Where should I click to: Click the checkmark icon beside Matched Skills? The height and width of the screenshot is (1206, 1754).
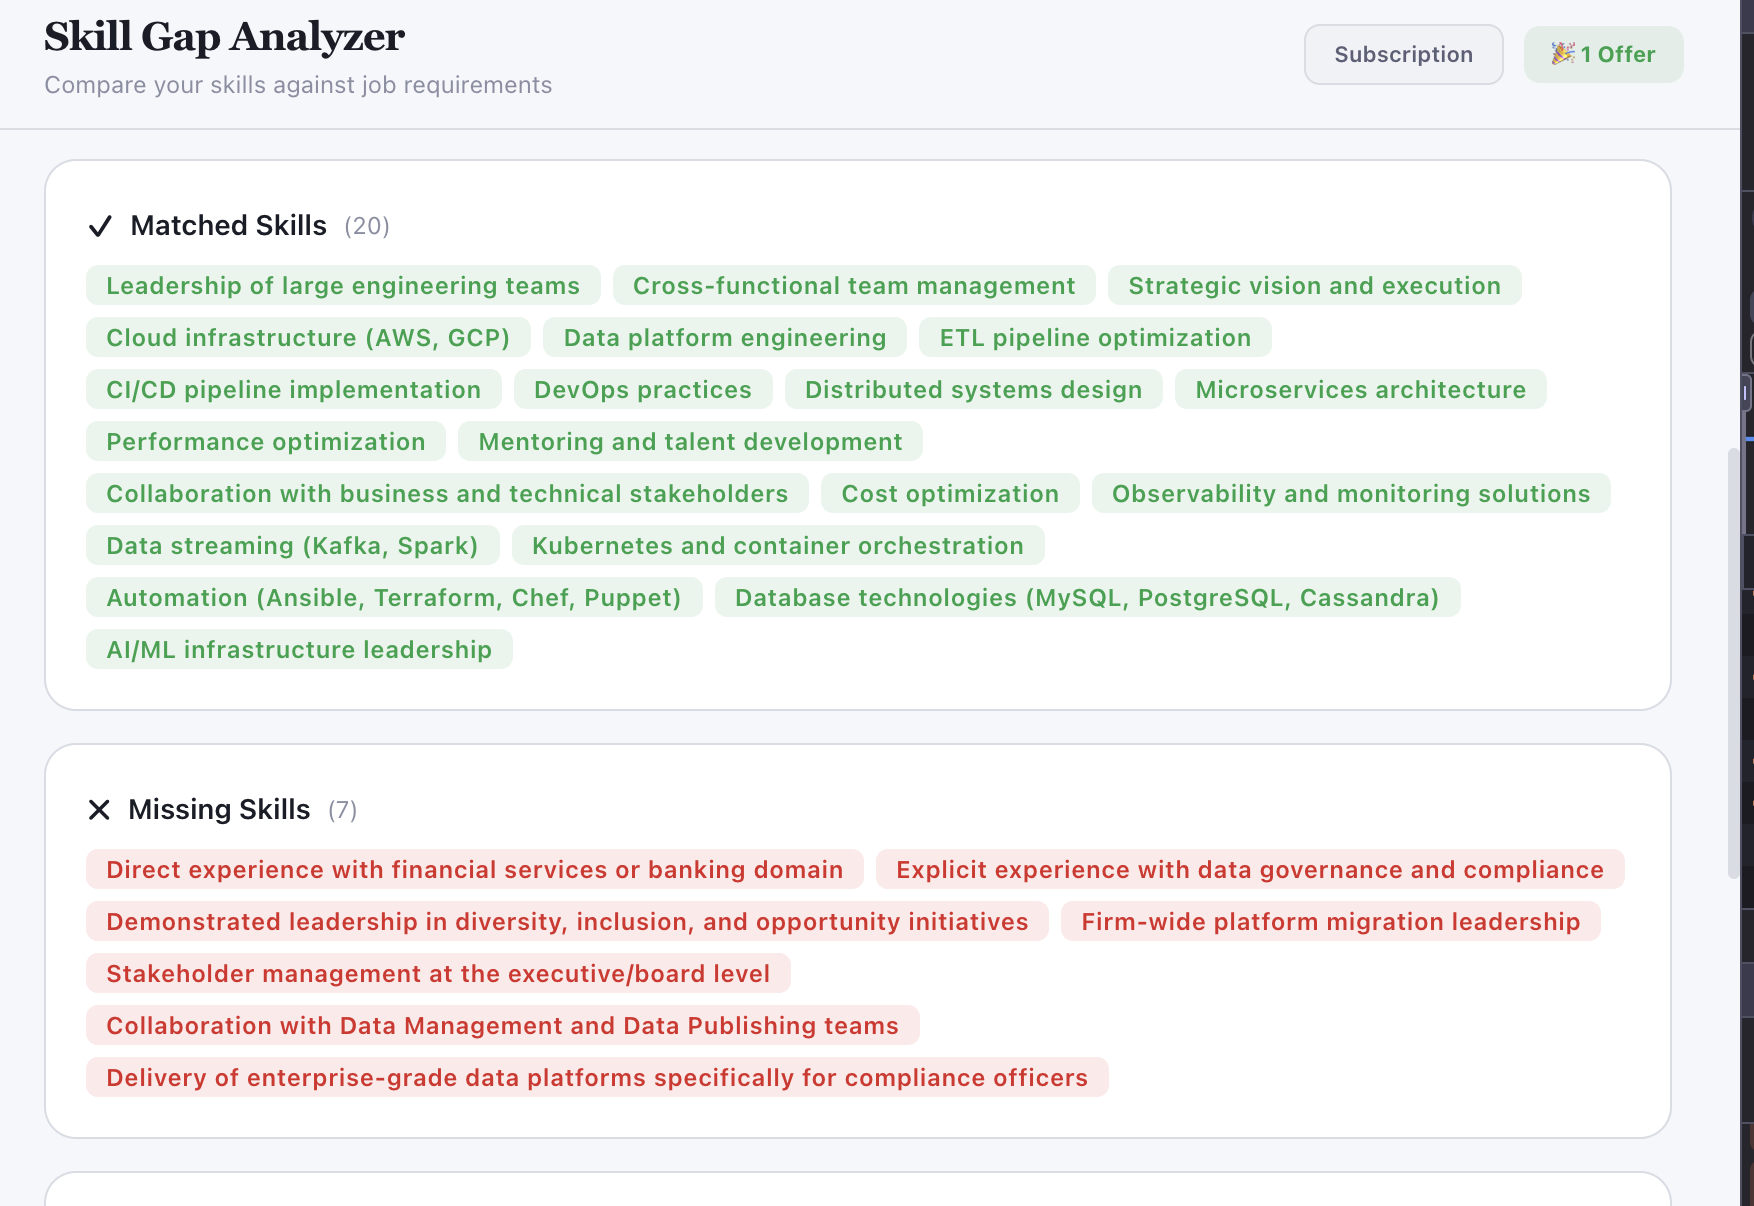[101, 226]
